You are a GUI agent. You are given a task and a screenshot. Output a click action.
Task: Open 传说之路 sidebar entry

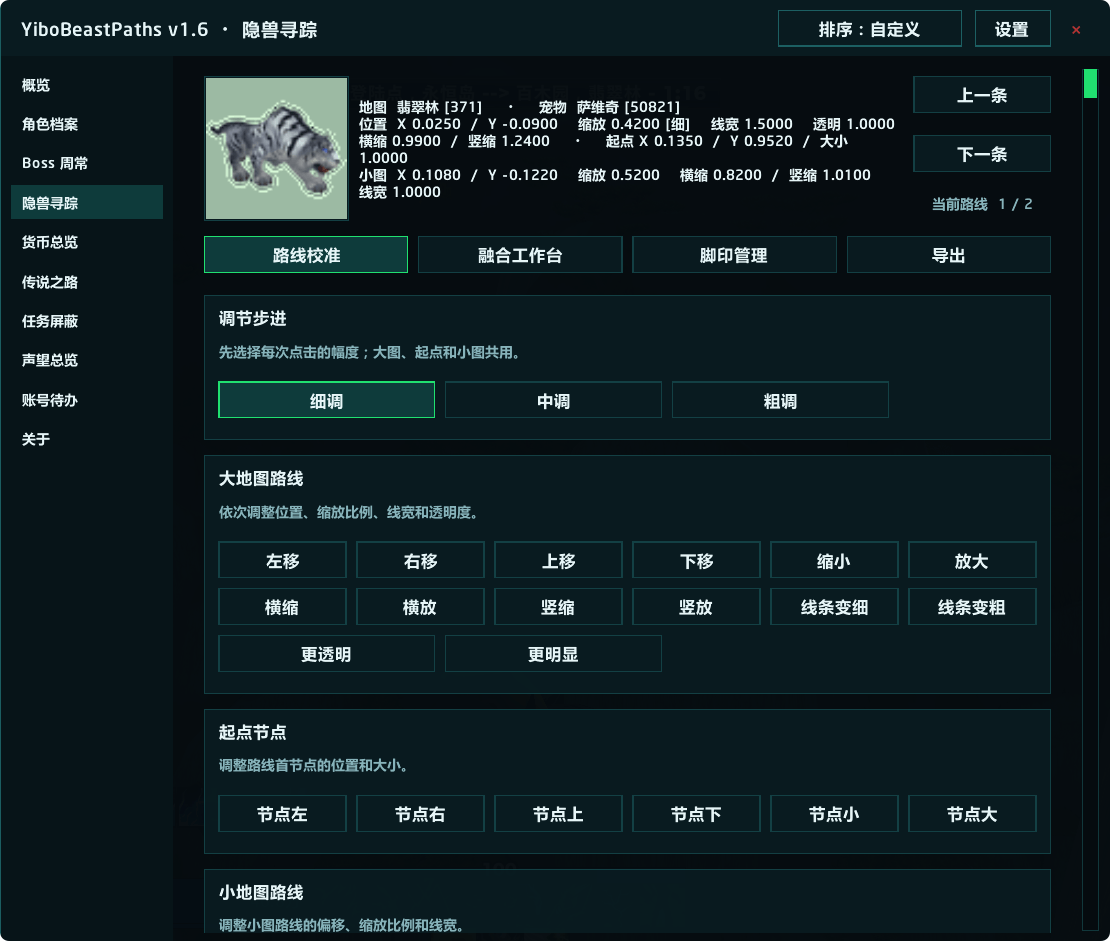87,282
